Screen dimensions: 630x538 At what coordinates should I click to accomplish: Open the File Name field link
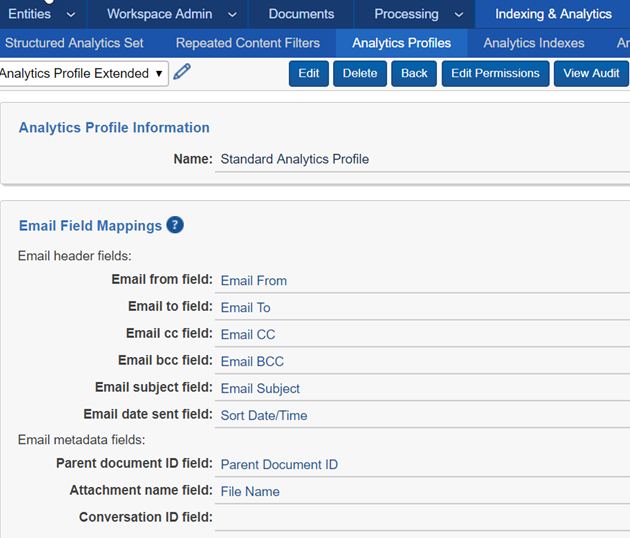pyautogui.click(x=250, y=491)
